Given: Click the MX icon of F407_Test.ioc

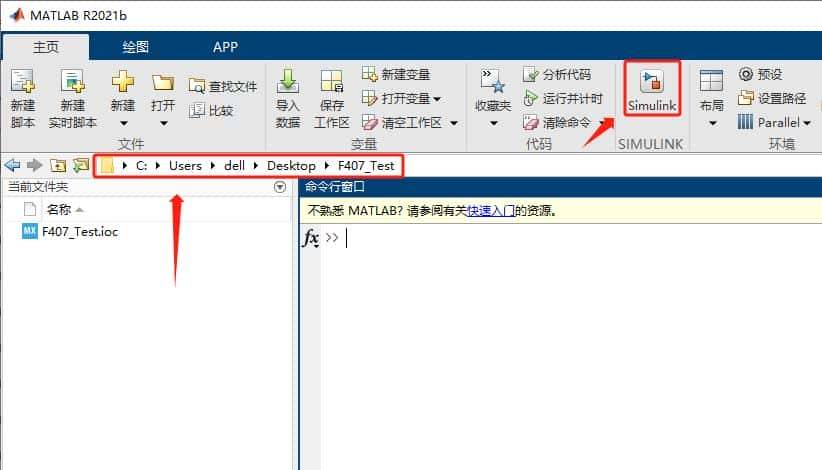Looking at the screenshot, I should [x=30, y=231].
